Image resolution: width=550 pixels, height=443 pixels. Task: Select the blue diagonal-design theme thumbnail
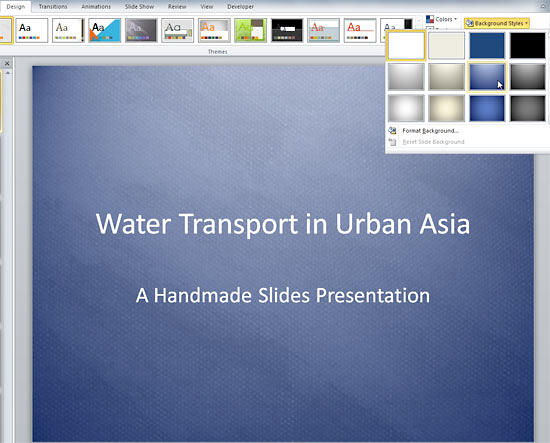105,31
